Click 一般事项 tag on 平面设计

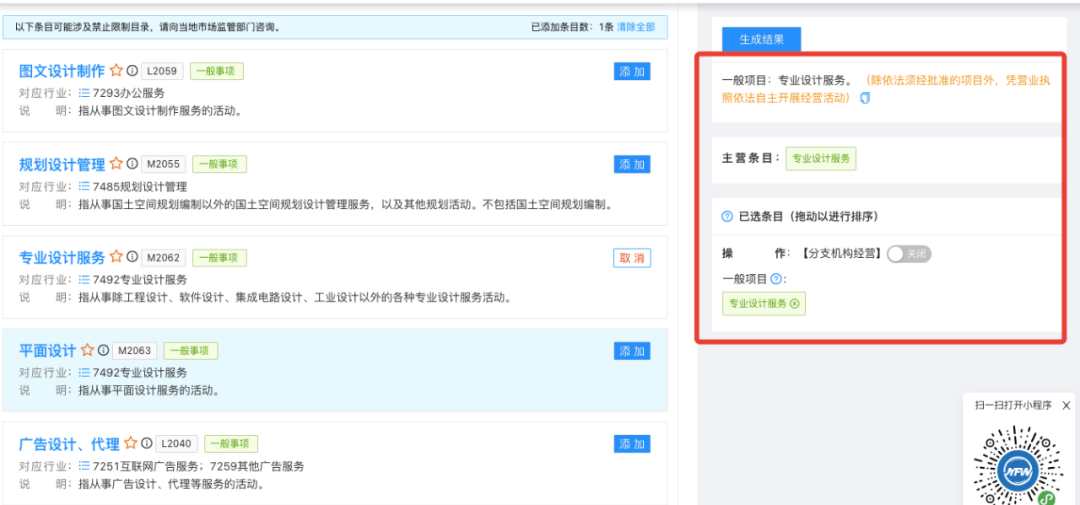tap(191, 350)
